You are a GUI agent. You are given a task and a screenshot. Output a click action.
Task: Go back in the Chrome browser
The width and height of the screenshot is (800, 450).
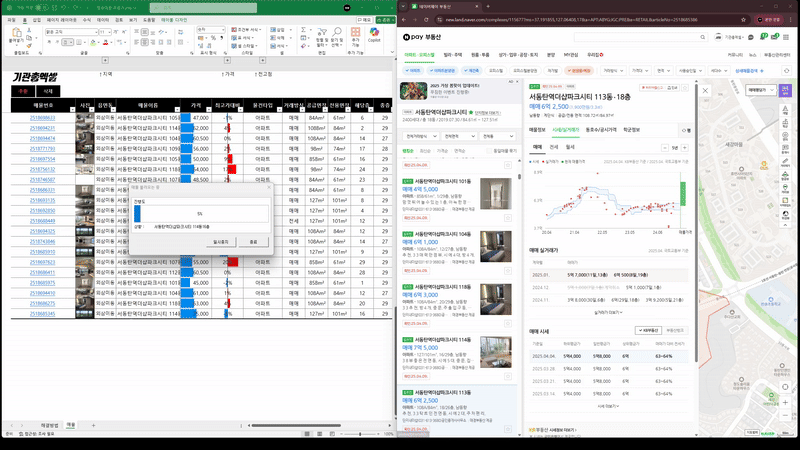click(404, 19)
